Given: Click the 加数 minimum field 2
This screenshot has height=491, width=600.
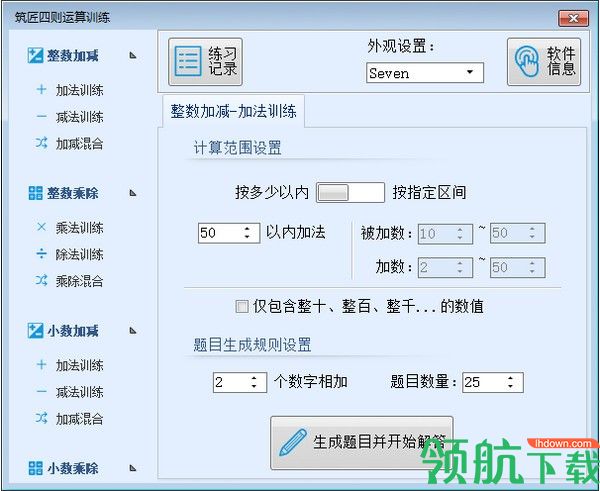Looking at the screenshot, I should click(445, 267).
